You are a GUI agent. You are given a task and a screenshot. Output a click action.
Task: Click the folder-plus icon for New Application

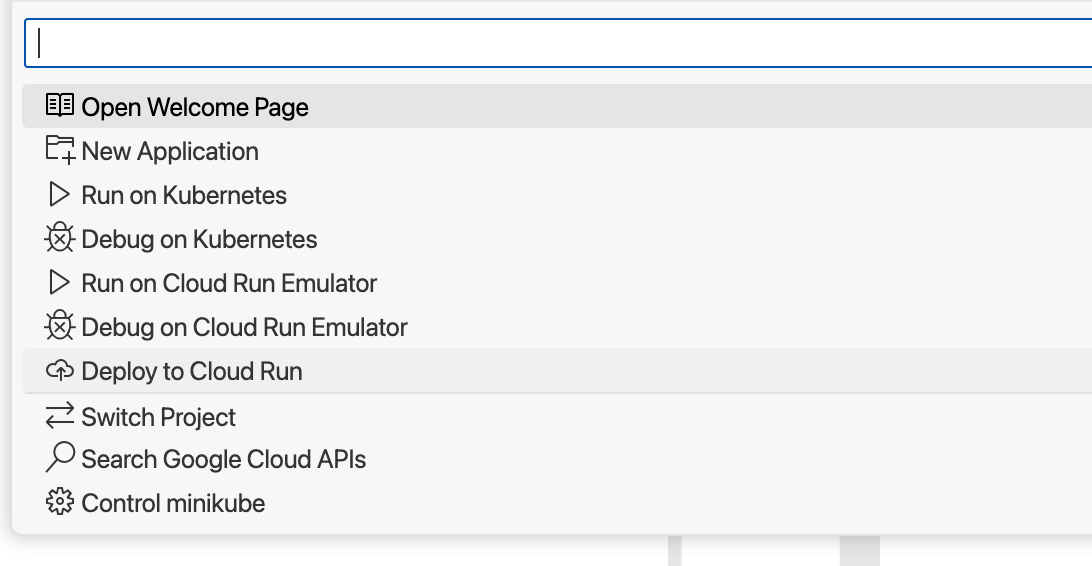(x=60, y=150)
